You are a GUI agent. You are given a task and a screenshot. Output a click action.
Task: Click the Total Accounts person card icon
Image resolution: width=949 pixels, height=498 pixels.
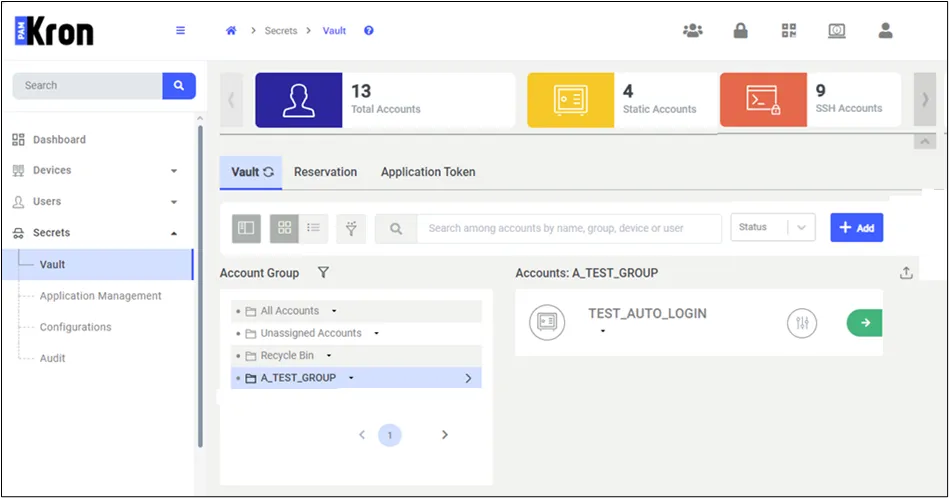coord(299,100)
